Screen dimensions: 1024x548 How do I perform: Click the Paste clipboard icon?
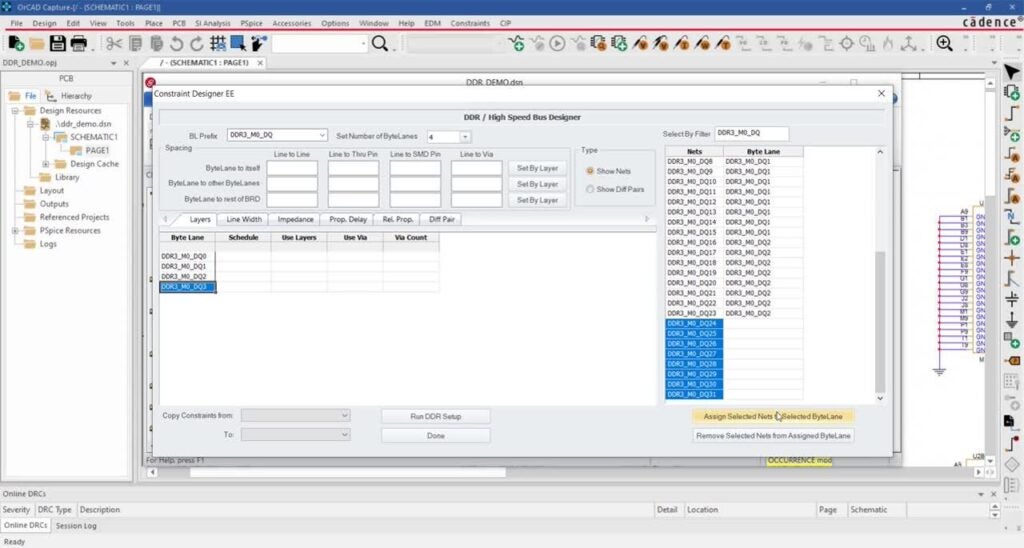156,44
